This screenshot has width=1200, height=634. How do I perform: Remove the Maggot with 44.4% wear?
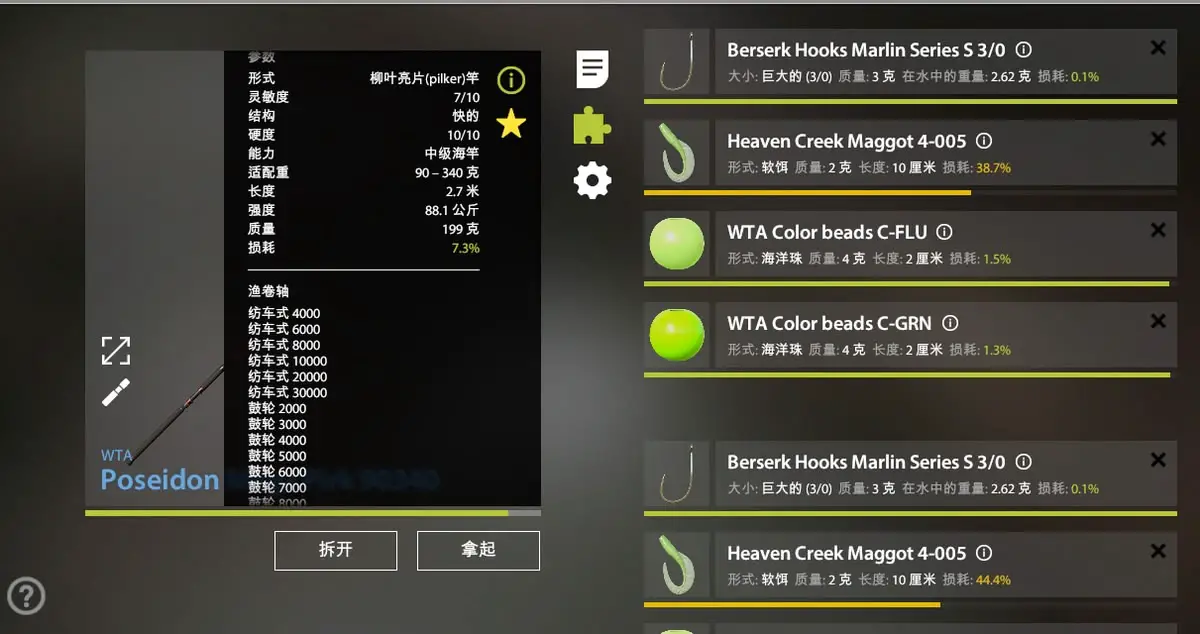click(x=1158, y=551)
